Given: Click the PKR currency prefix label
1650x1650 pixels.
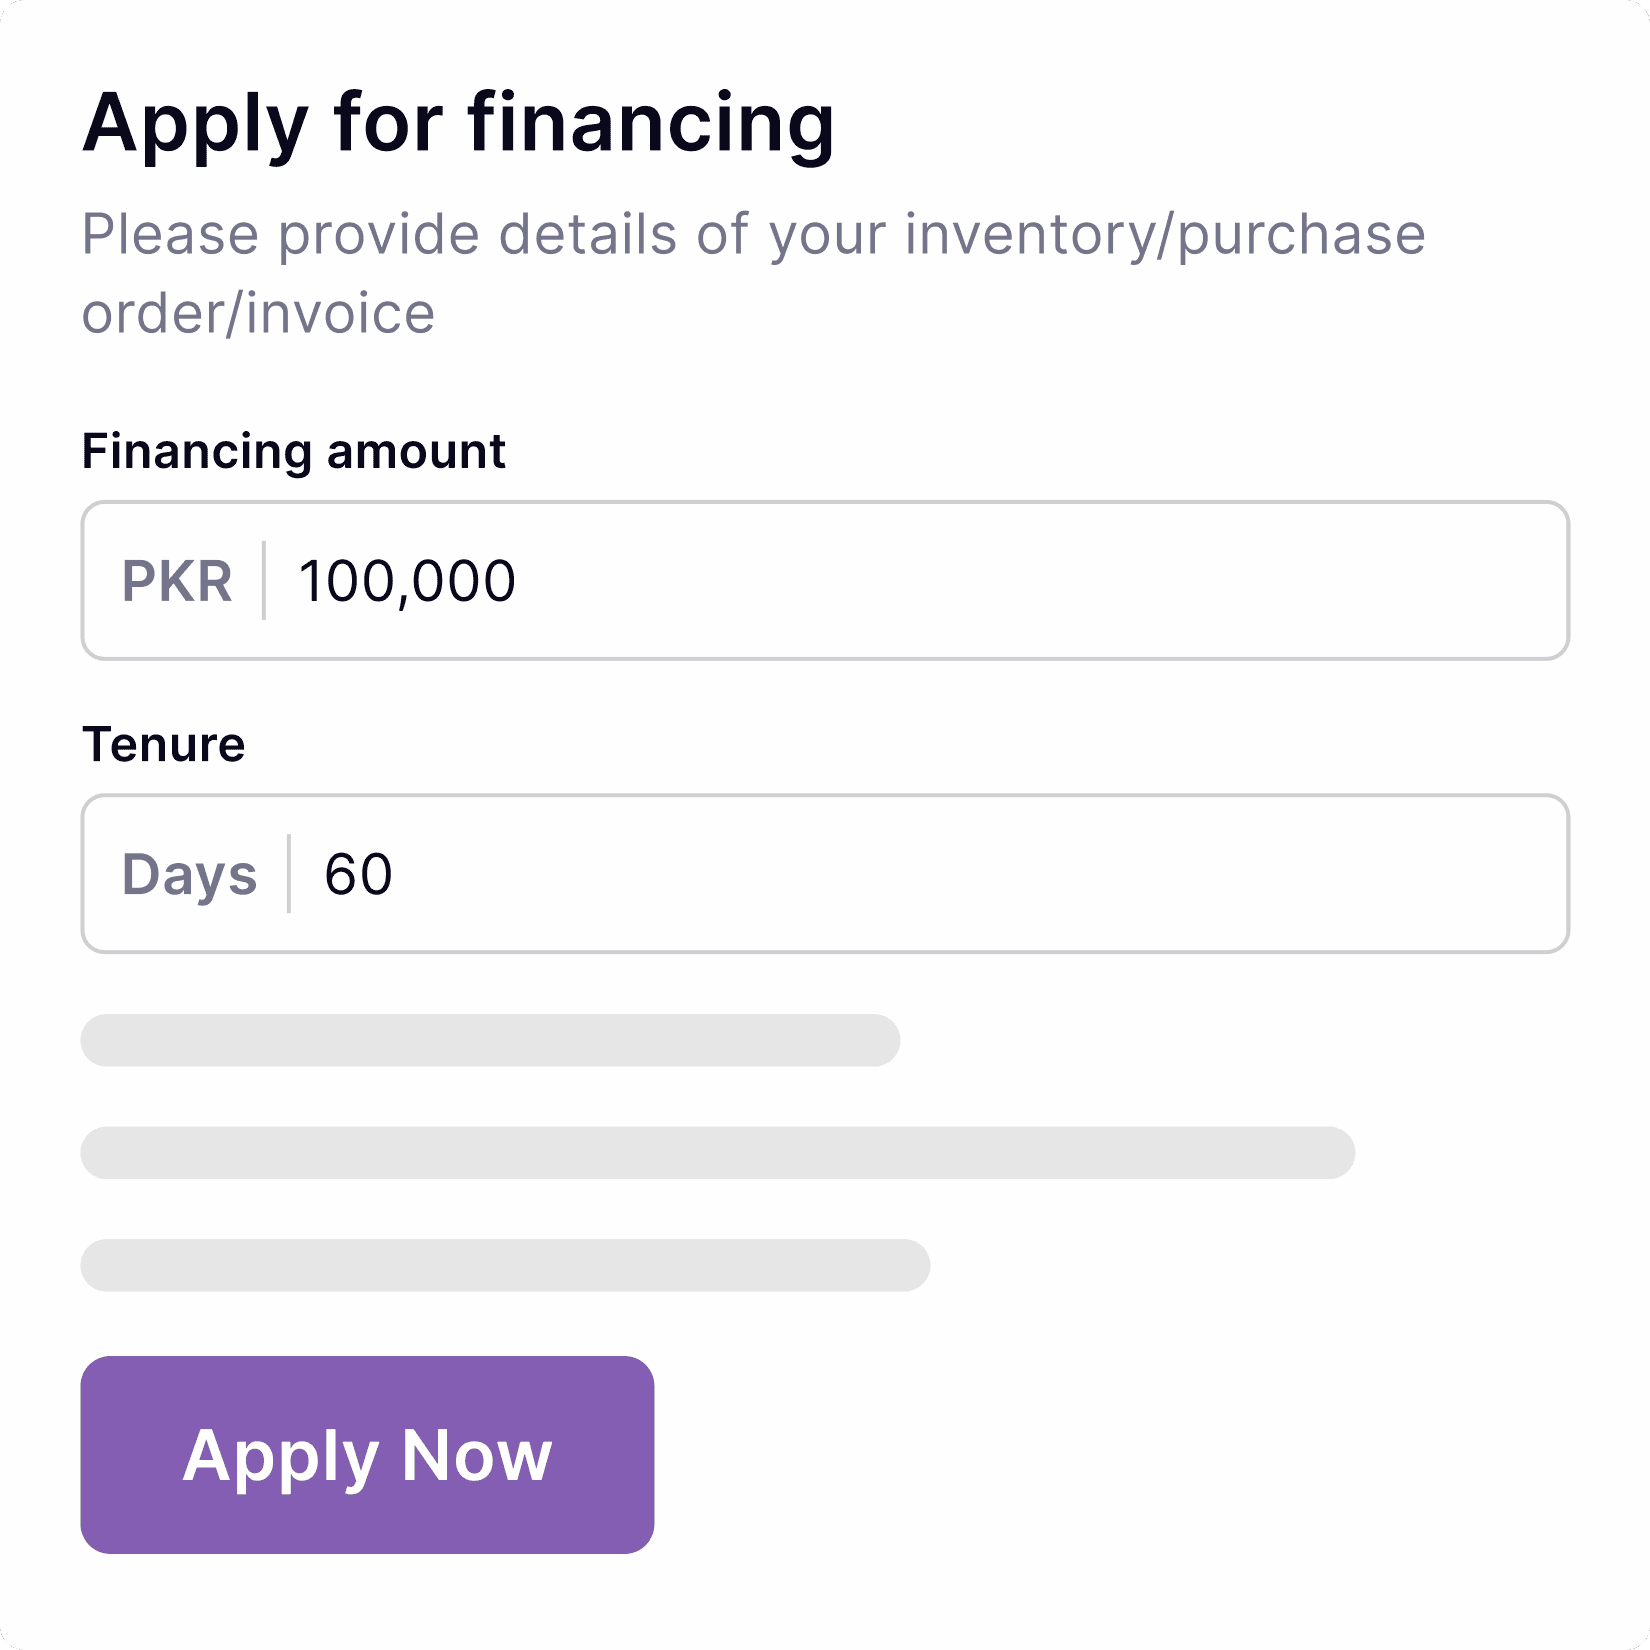Looking at the screenshot, I should coord(178,580).
